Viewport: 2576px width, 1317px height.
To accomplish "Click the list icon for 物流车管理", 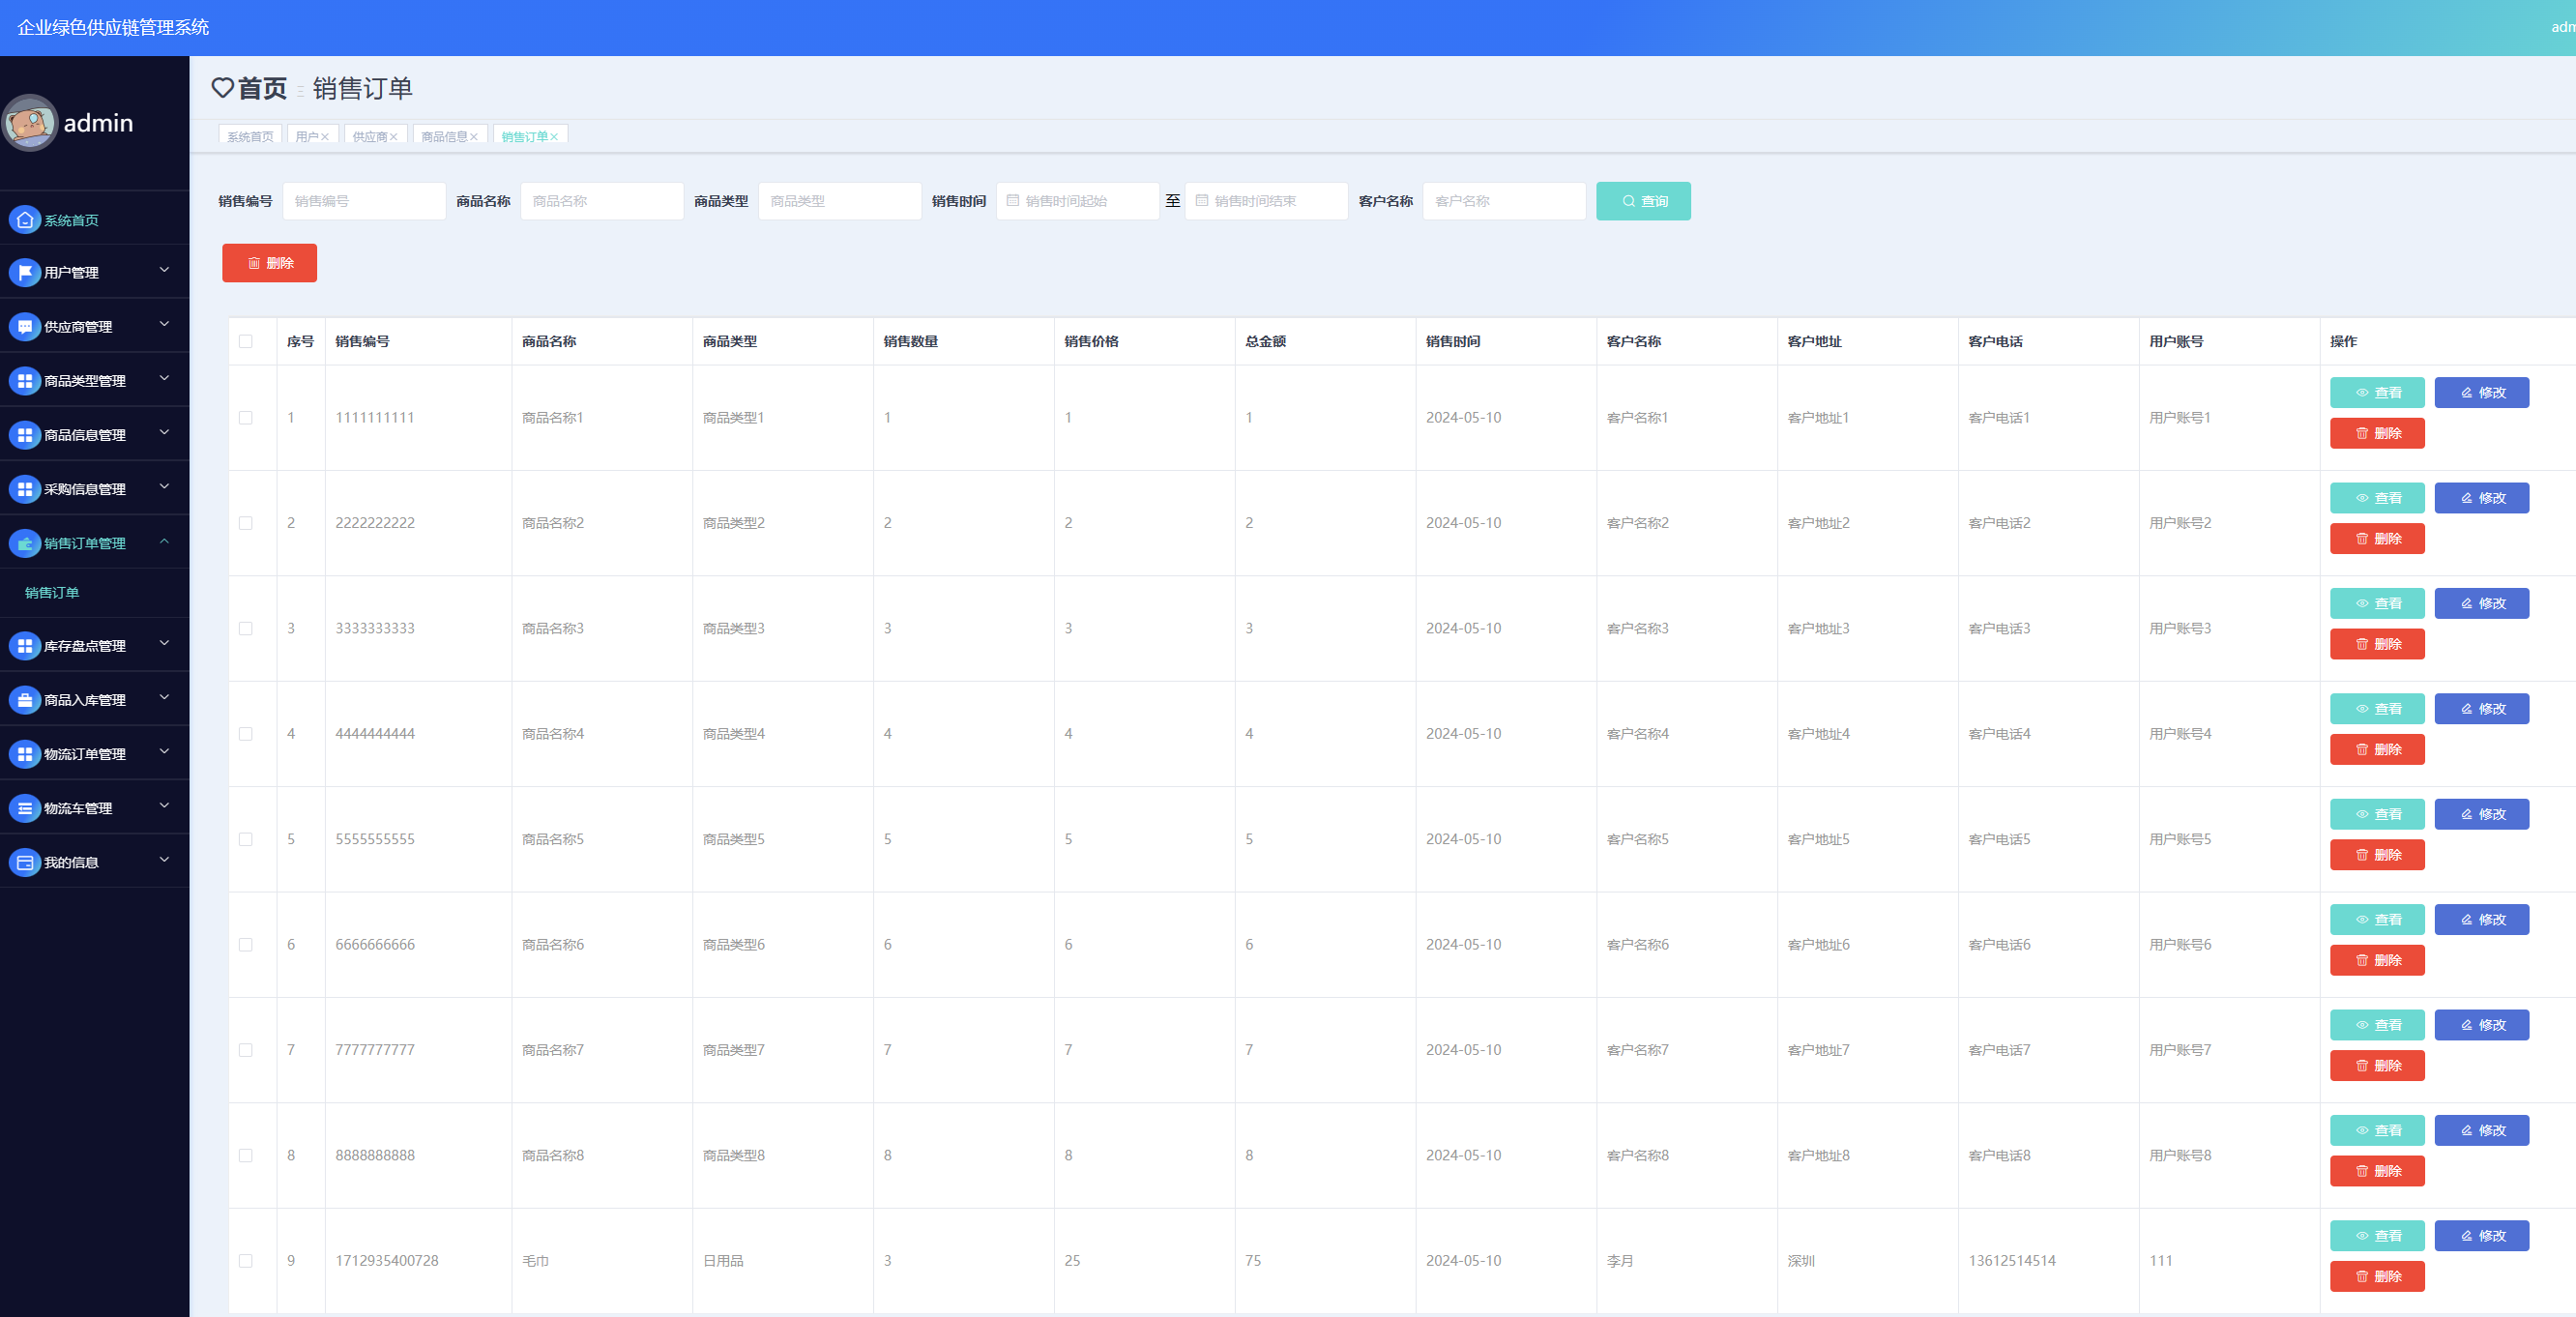I will [x=25, y=808].
